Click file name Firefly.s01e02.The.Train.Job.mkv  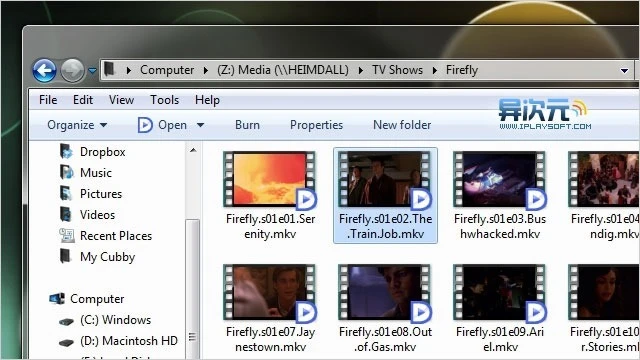click(x=385, y=226)
